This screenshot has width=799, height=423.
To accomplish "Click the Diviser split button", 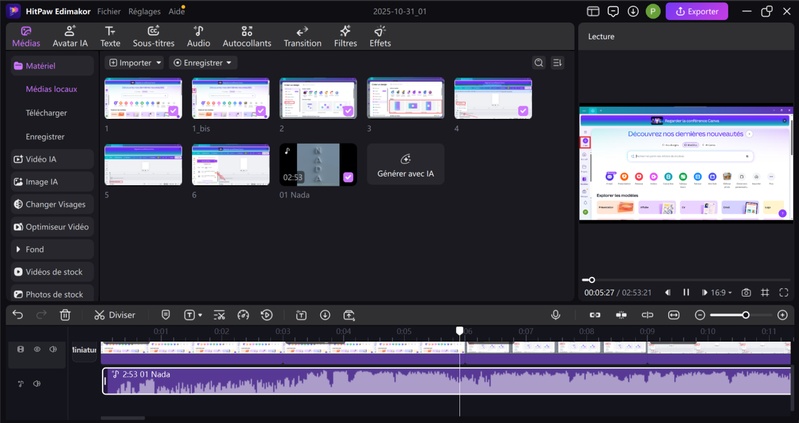I will coord(115,315).
